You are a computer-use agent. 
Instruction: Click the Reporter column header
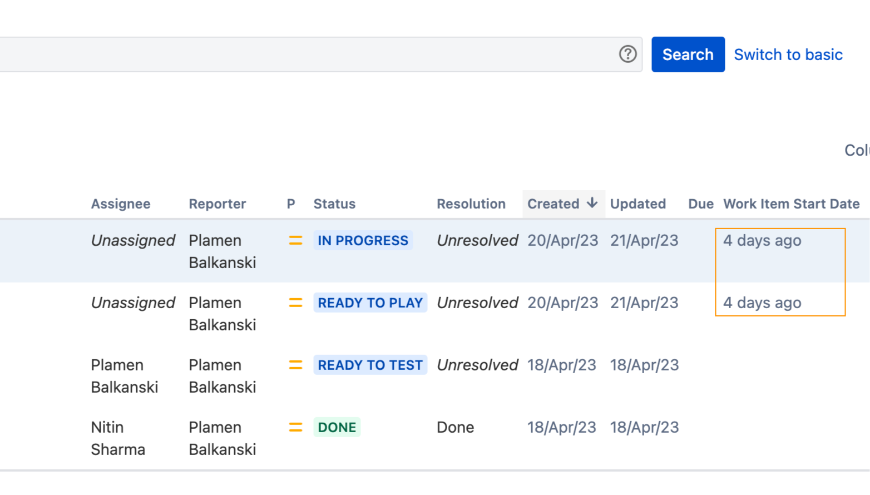pyautogui.click(x=217, y=204)
